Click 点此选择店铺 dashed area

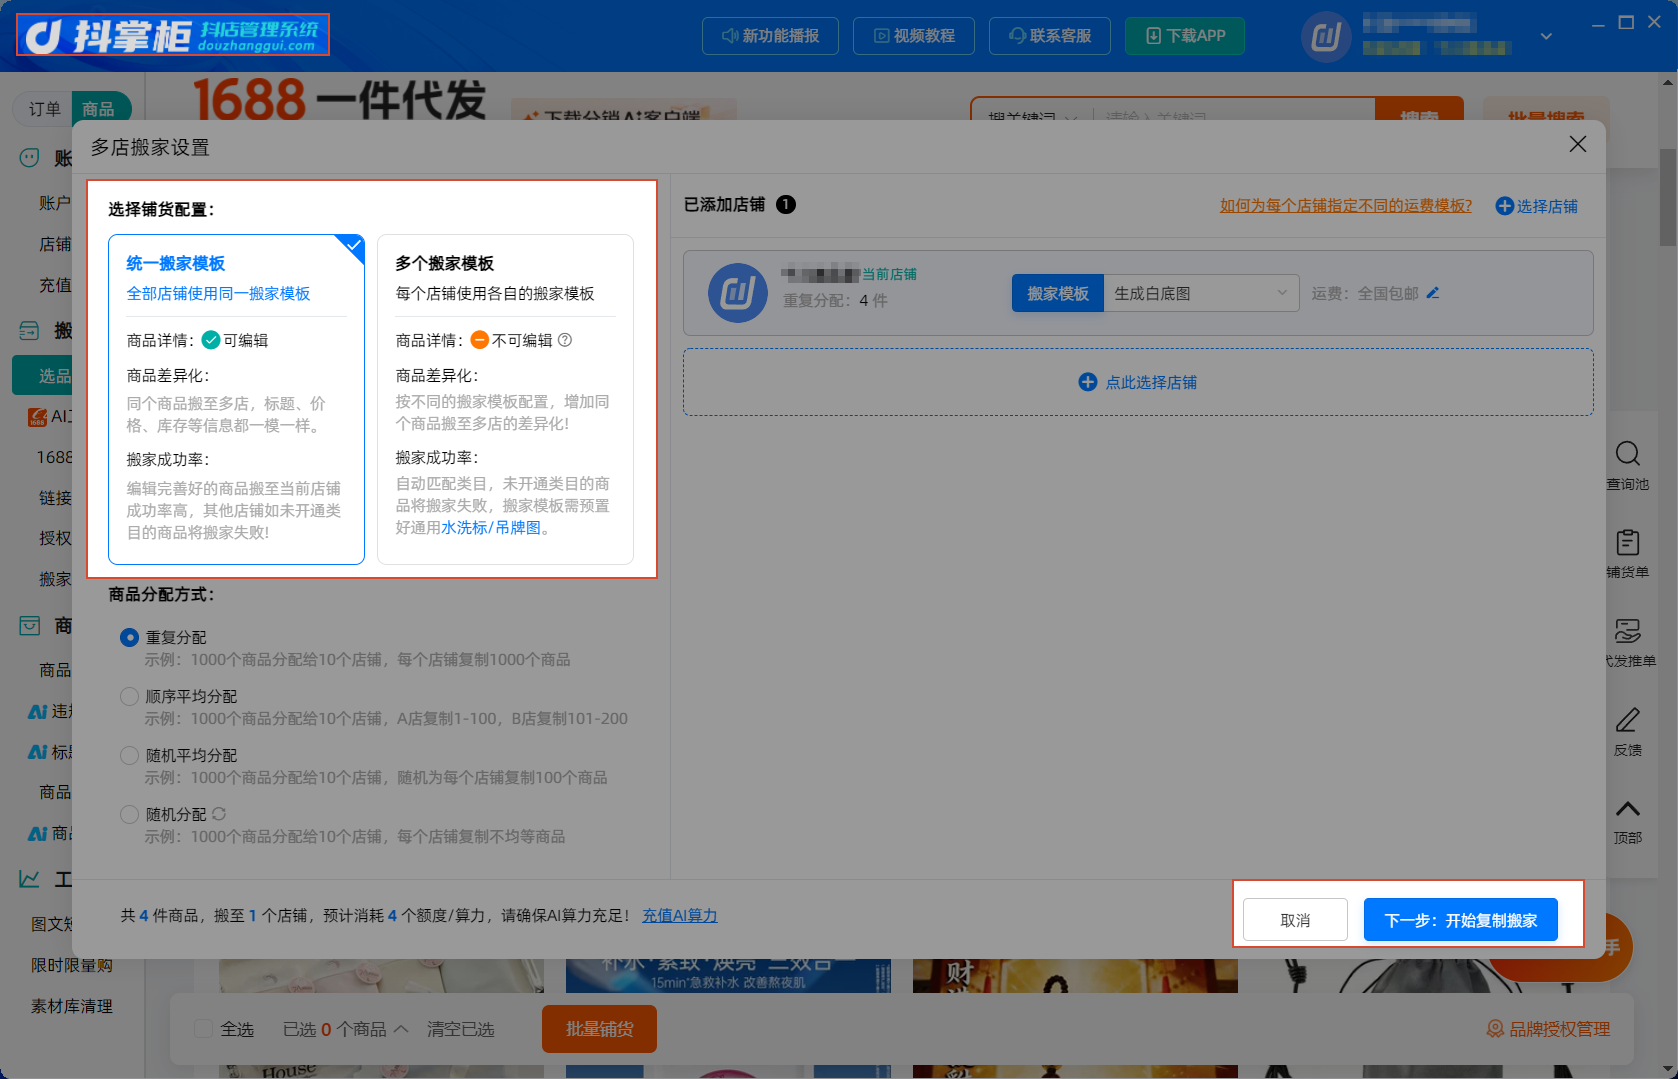click(x=1138, y=382)
